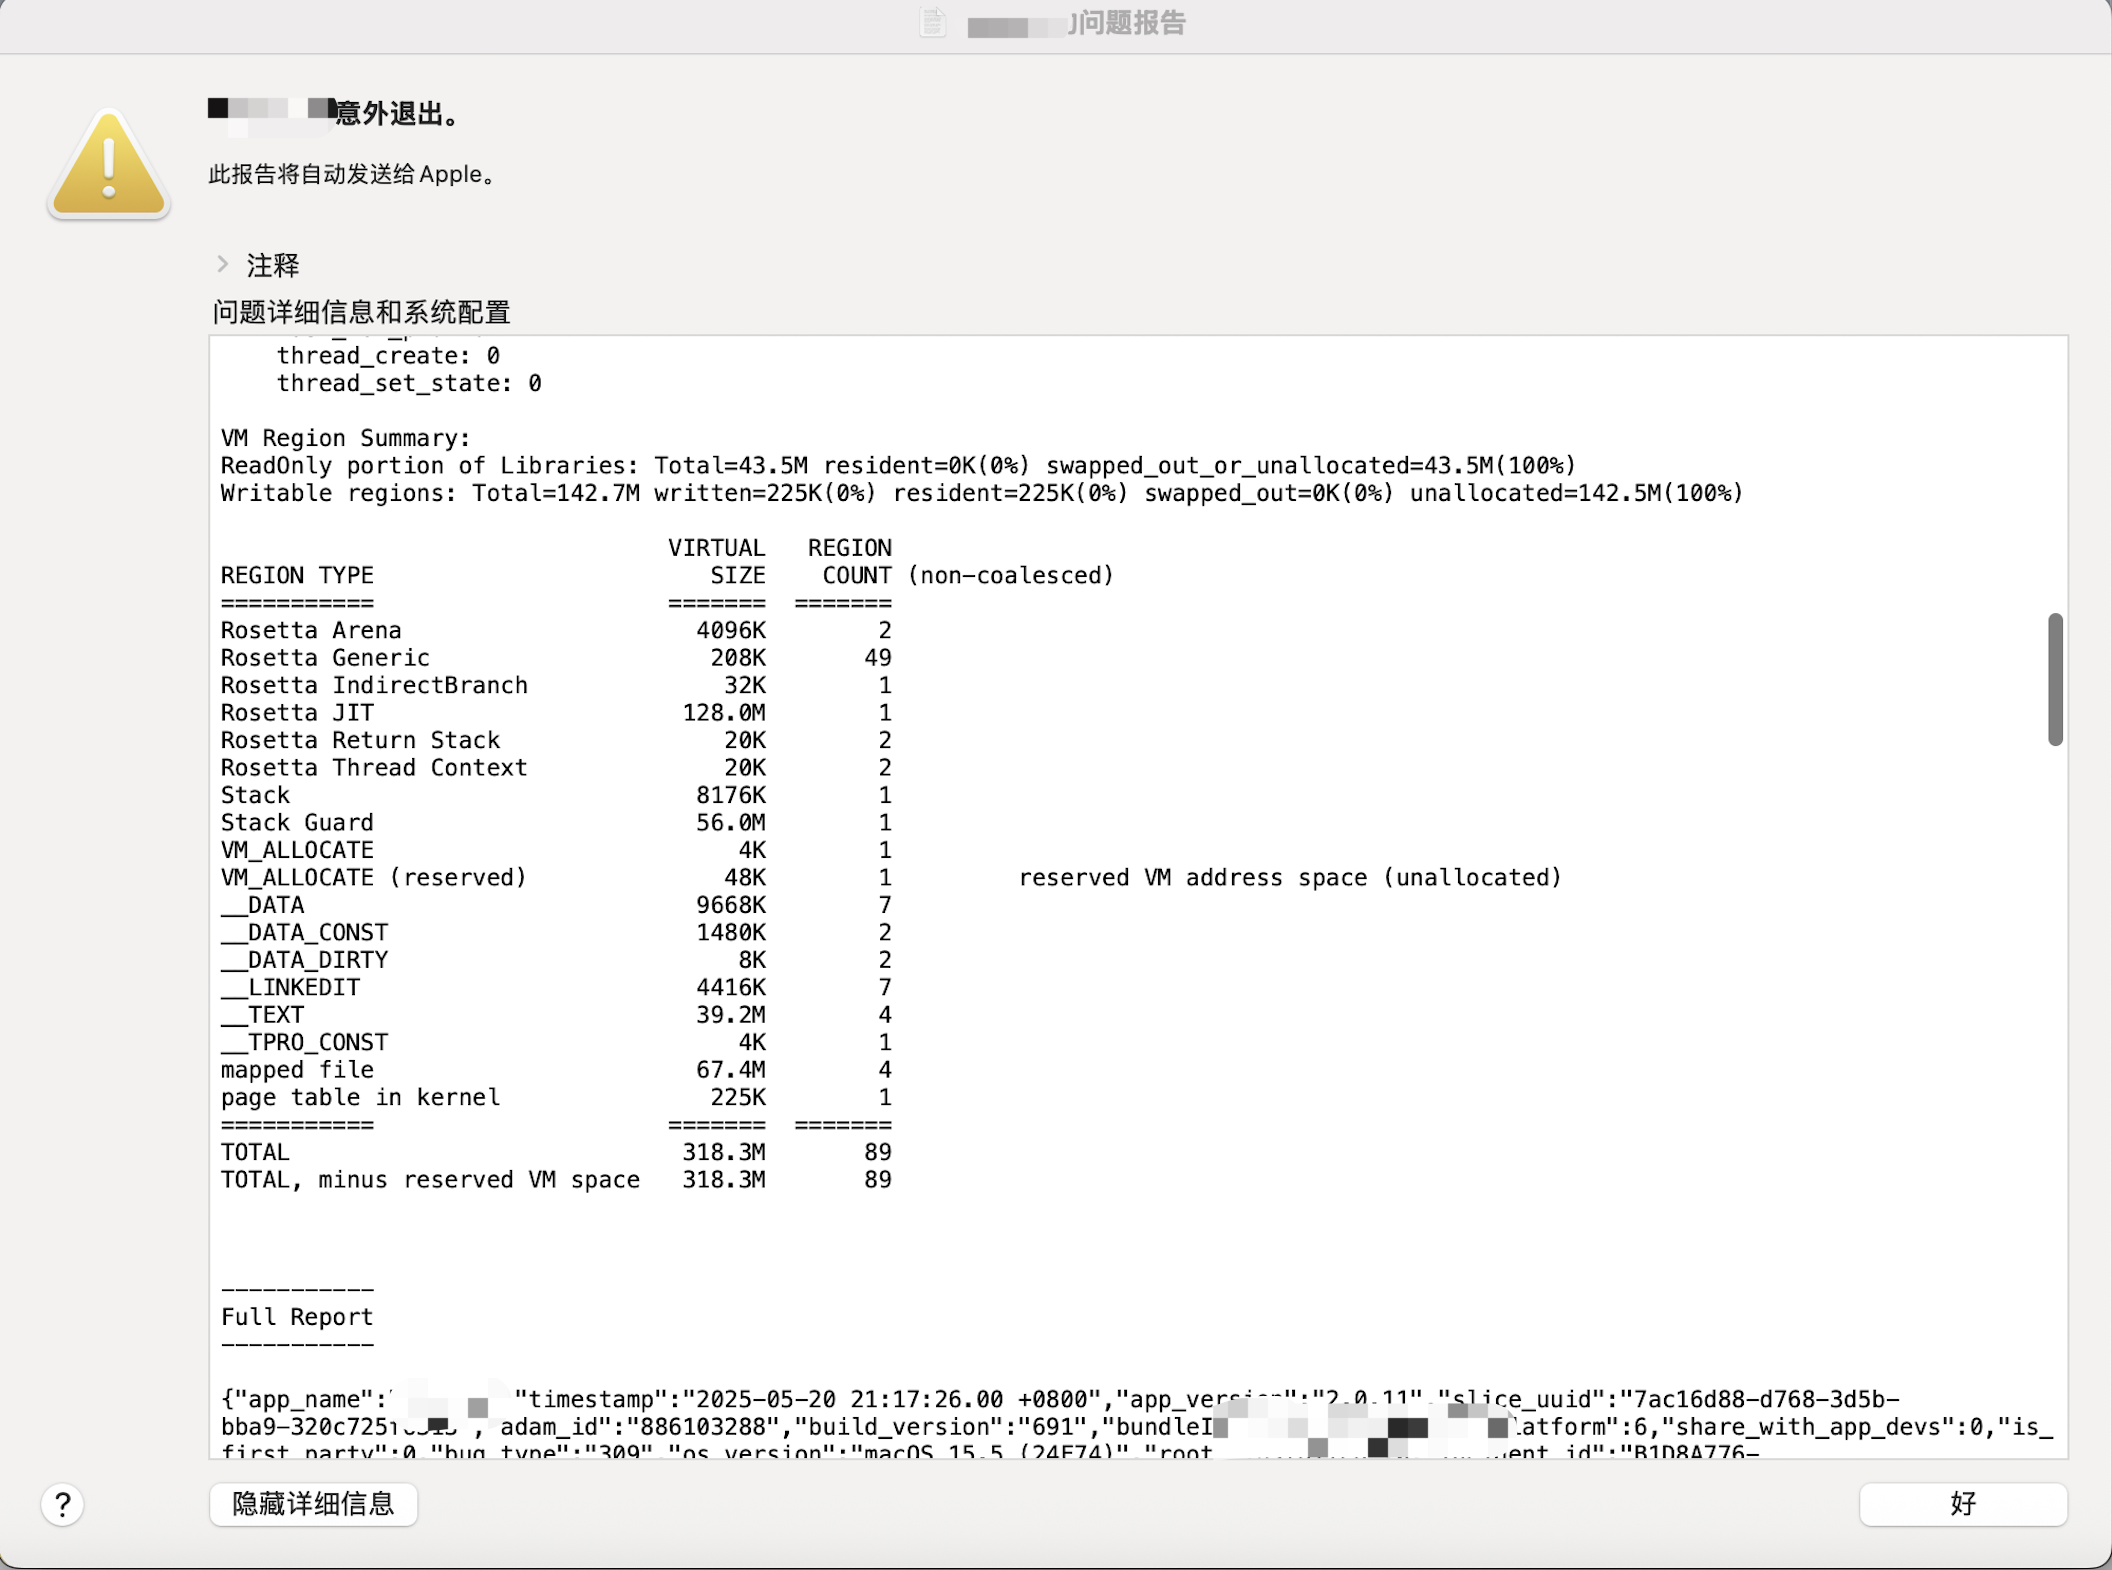Click the 'VIRTUAL' column header
This screenshot has height=1570, width=2112.
(717, 548)
